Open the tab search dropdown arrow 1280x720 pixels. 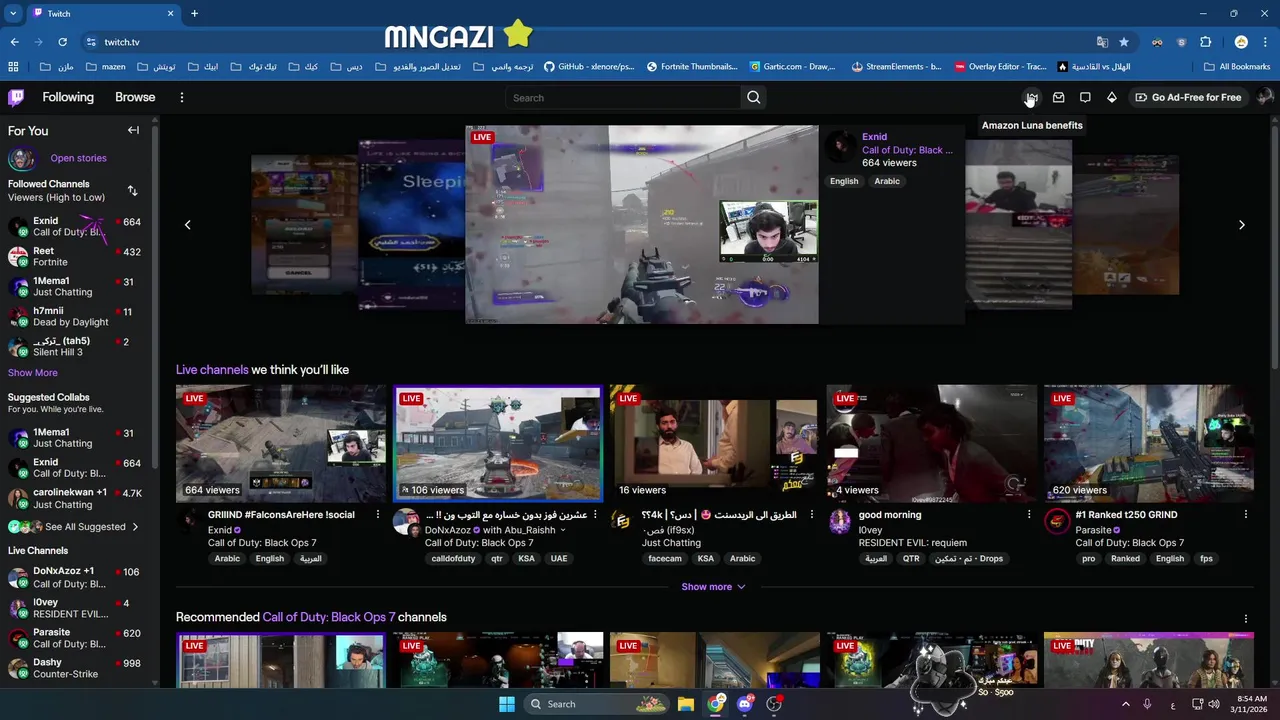[x=13, y=13]
